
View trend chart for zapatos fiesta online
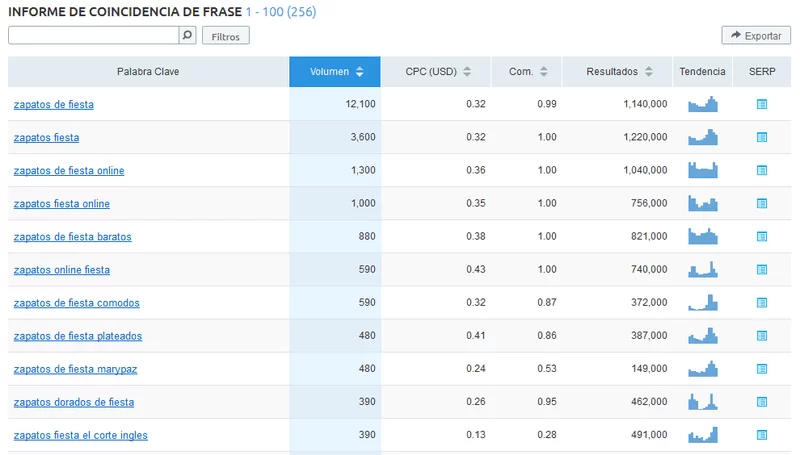(703, 203)
